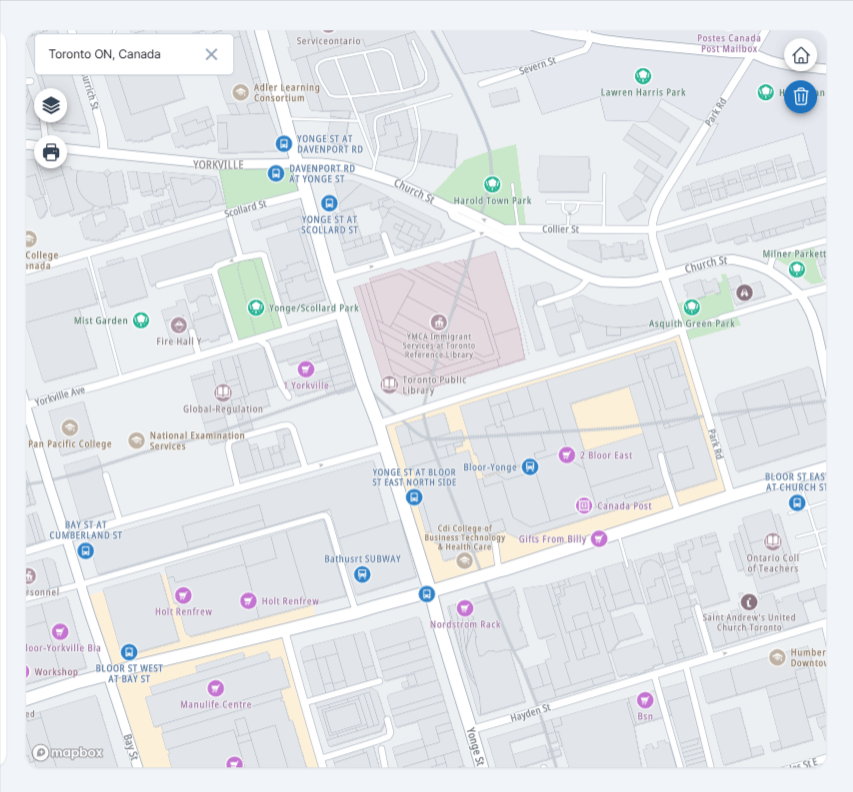This screenshot has width=853, height=792.
Task: Click the Asquith Green Park marker
Action: [691, 307]
